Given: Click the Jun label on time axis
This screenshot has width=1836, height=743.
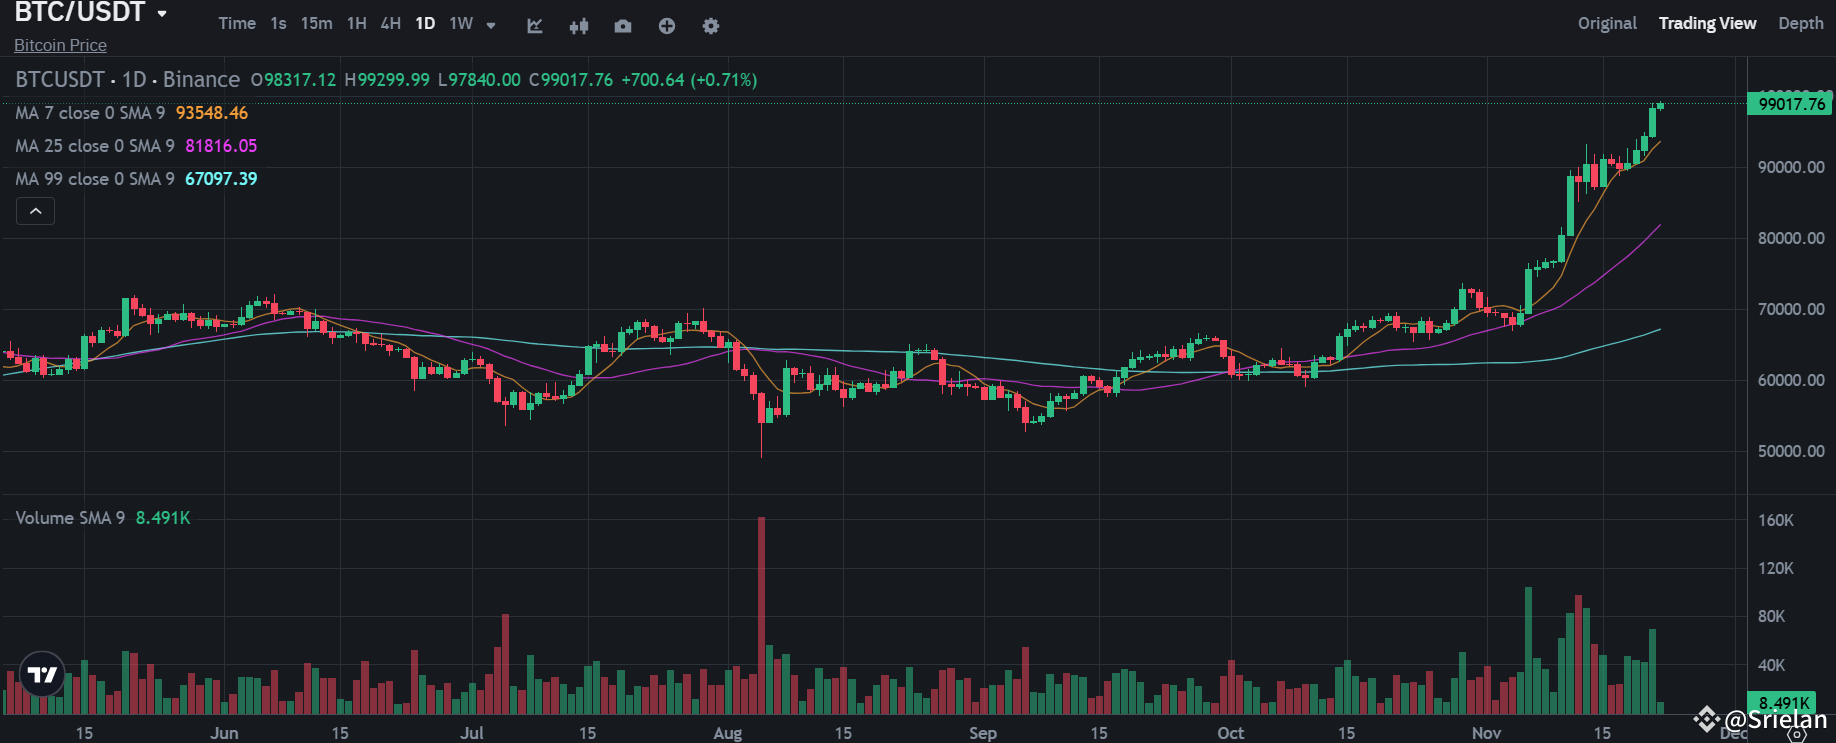Looking at the screenshot, I should point(224,733).
